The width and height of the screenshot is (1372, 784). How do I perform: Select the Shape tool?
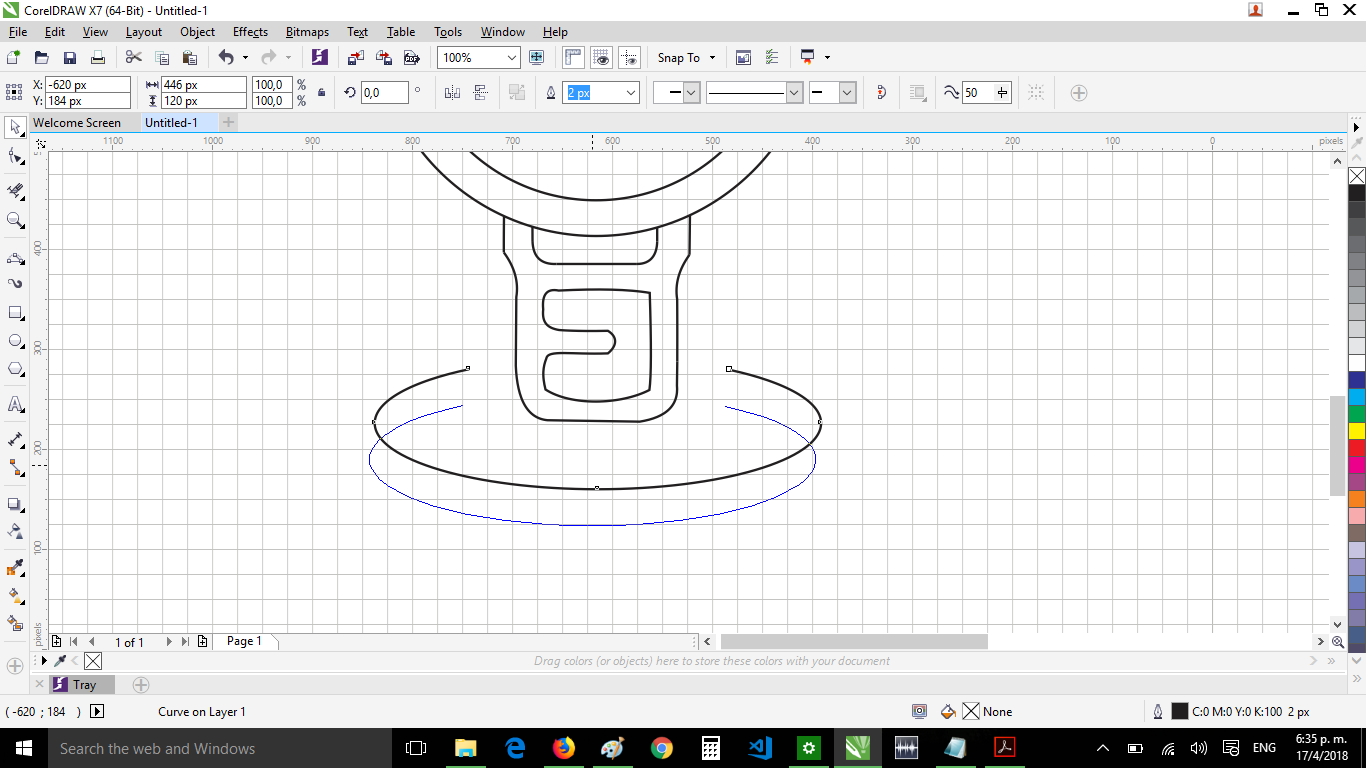[x=15, y=157]
